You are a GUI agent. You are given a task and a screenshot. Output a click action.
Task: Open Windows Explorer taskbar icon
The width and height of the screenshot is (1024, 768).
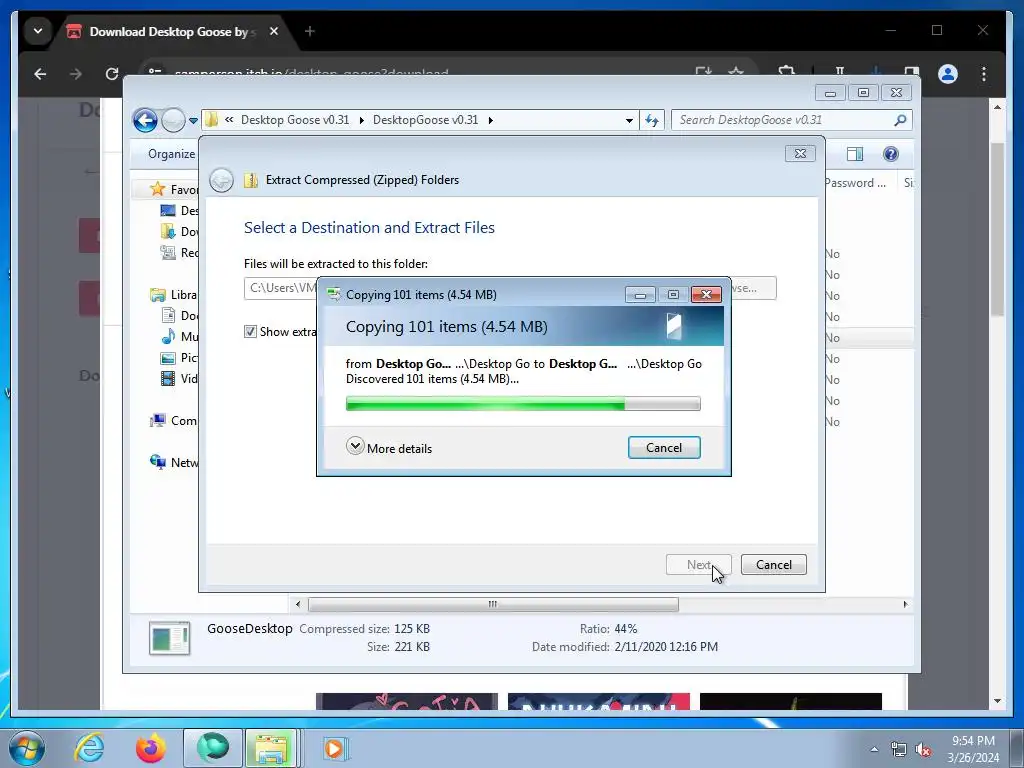272,748
